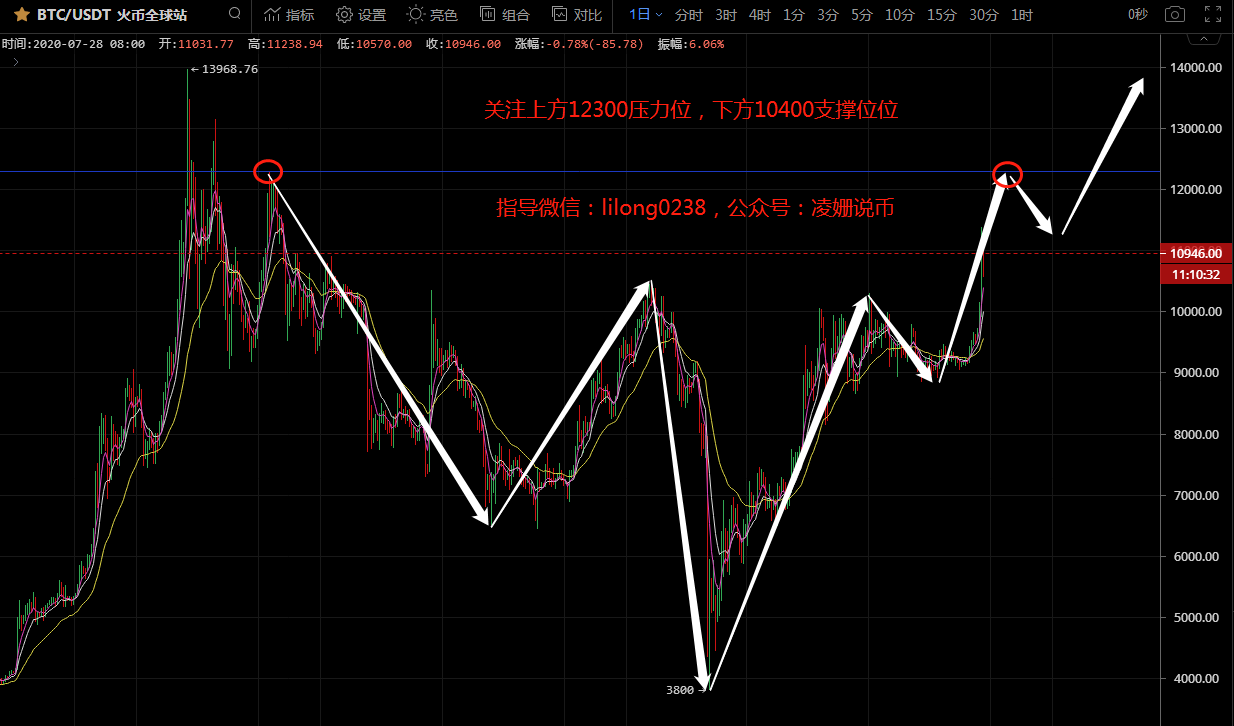Expand the left drawing toolbar arrow
Image resolution: width=1234 pixels, height=726 pixels.
click(15, 62)
